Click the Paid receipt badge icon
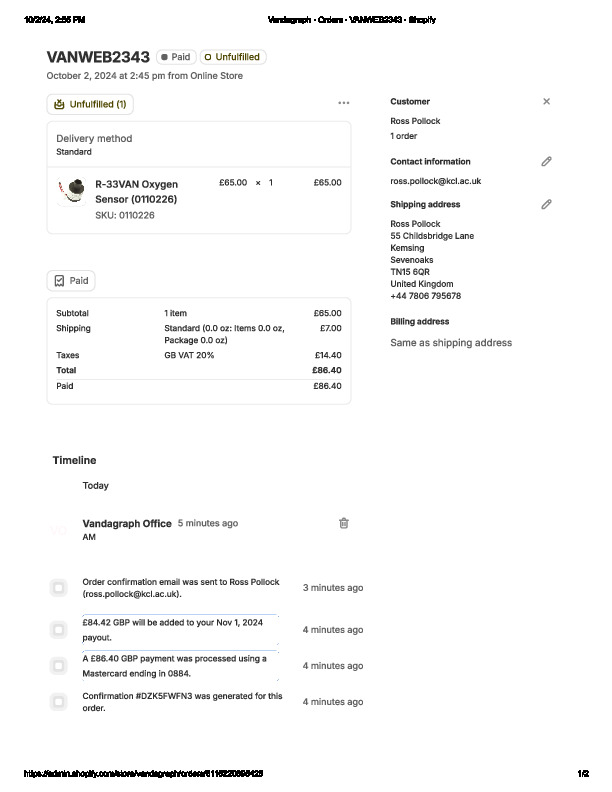 (60, 281)
